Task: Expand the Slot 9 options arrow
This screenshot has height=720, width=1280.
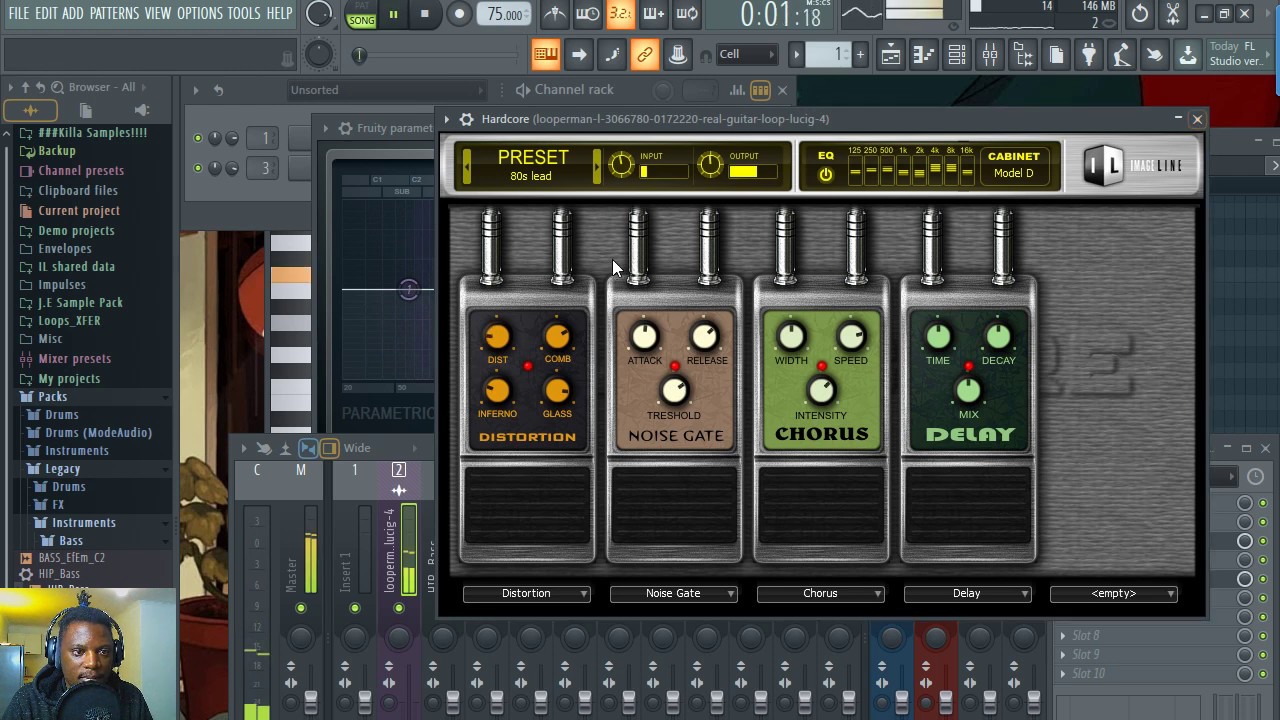Action: point(1063,655)
